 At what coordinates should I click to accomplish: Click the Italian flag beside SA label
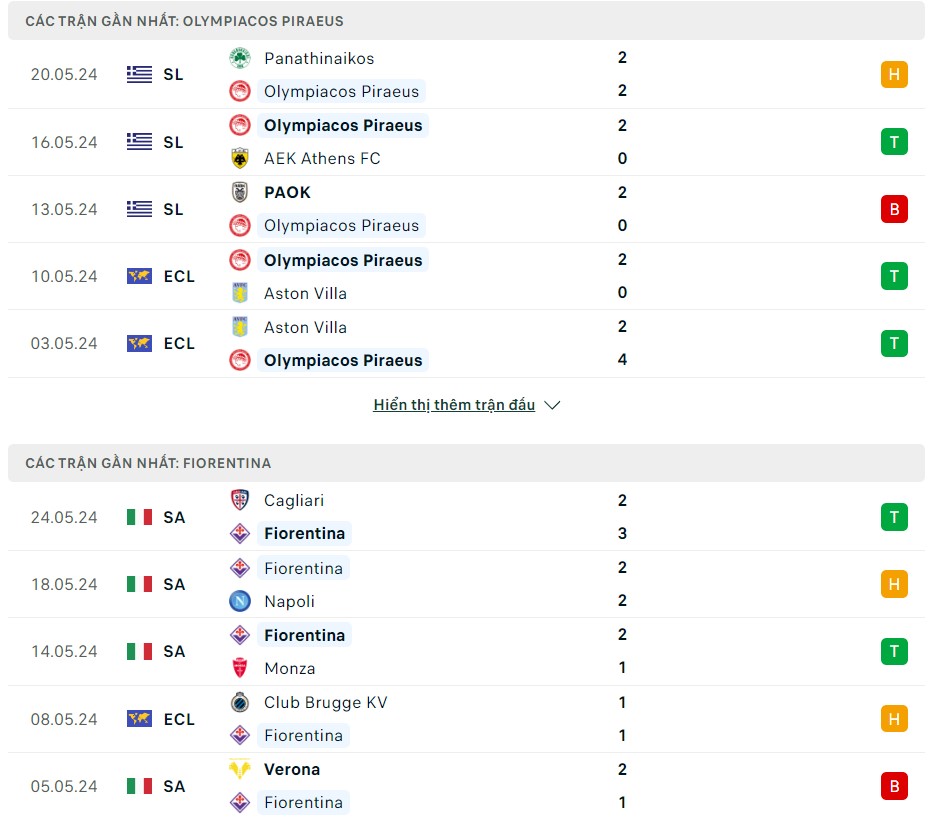[138, 517]
